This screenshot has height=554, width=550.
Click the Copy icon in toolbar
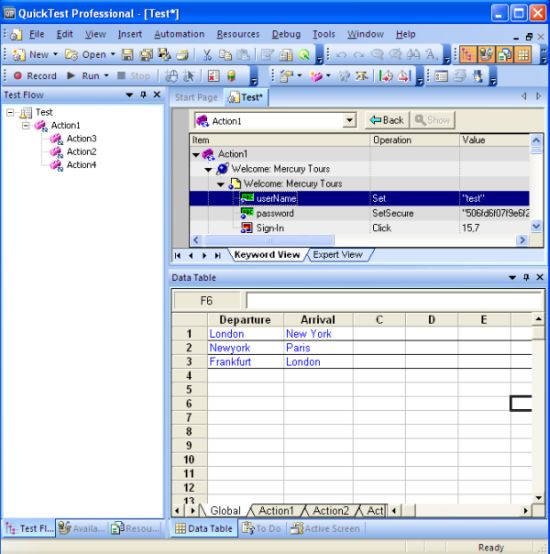pyautogui.click(x=225, y=55)
